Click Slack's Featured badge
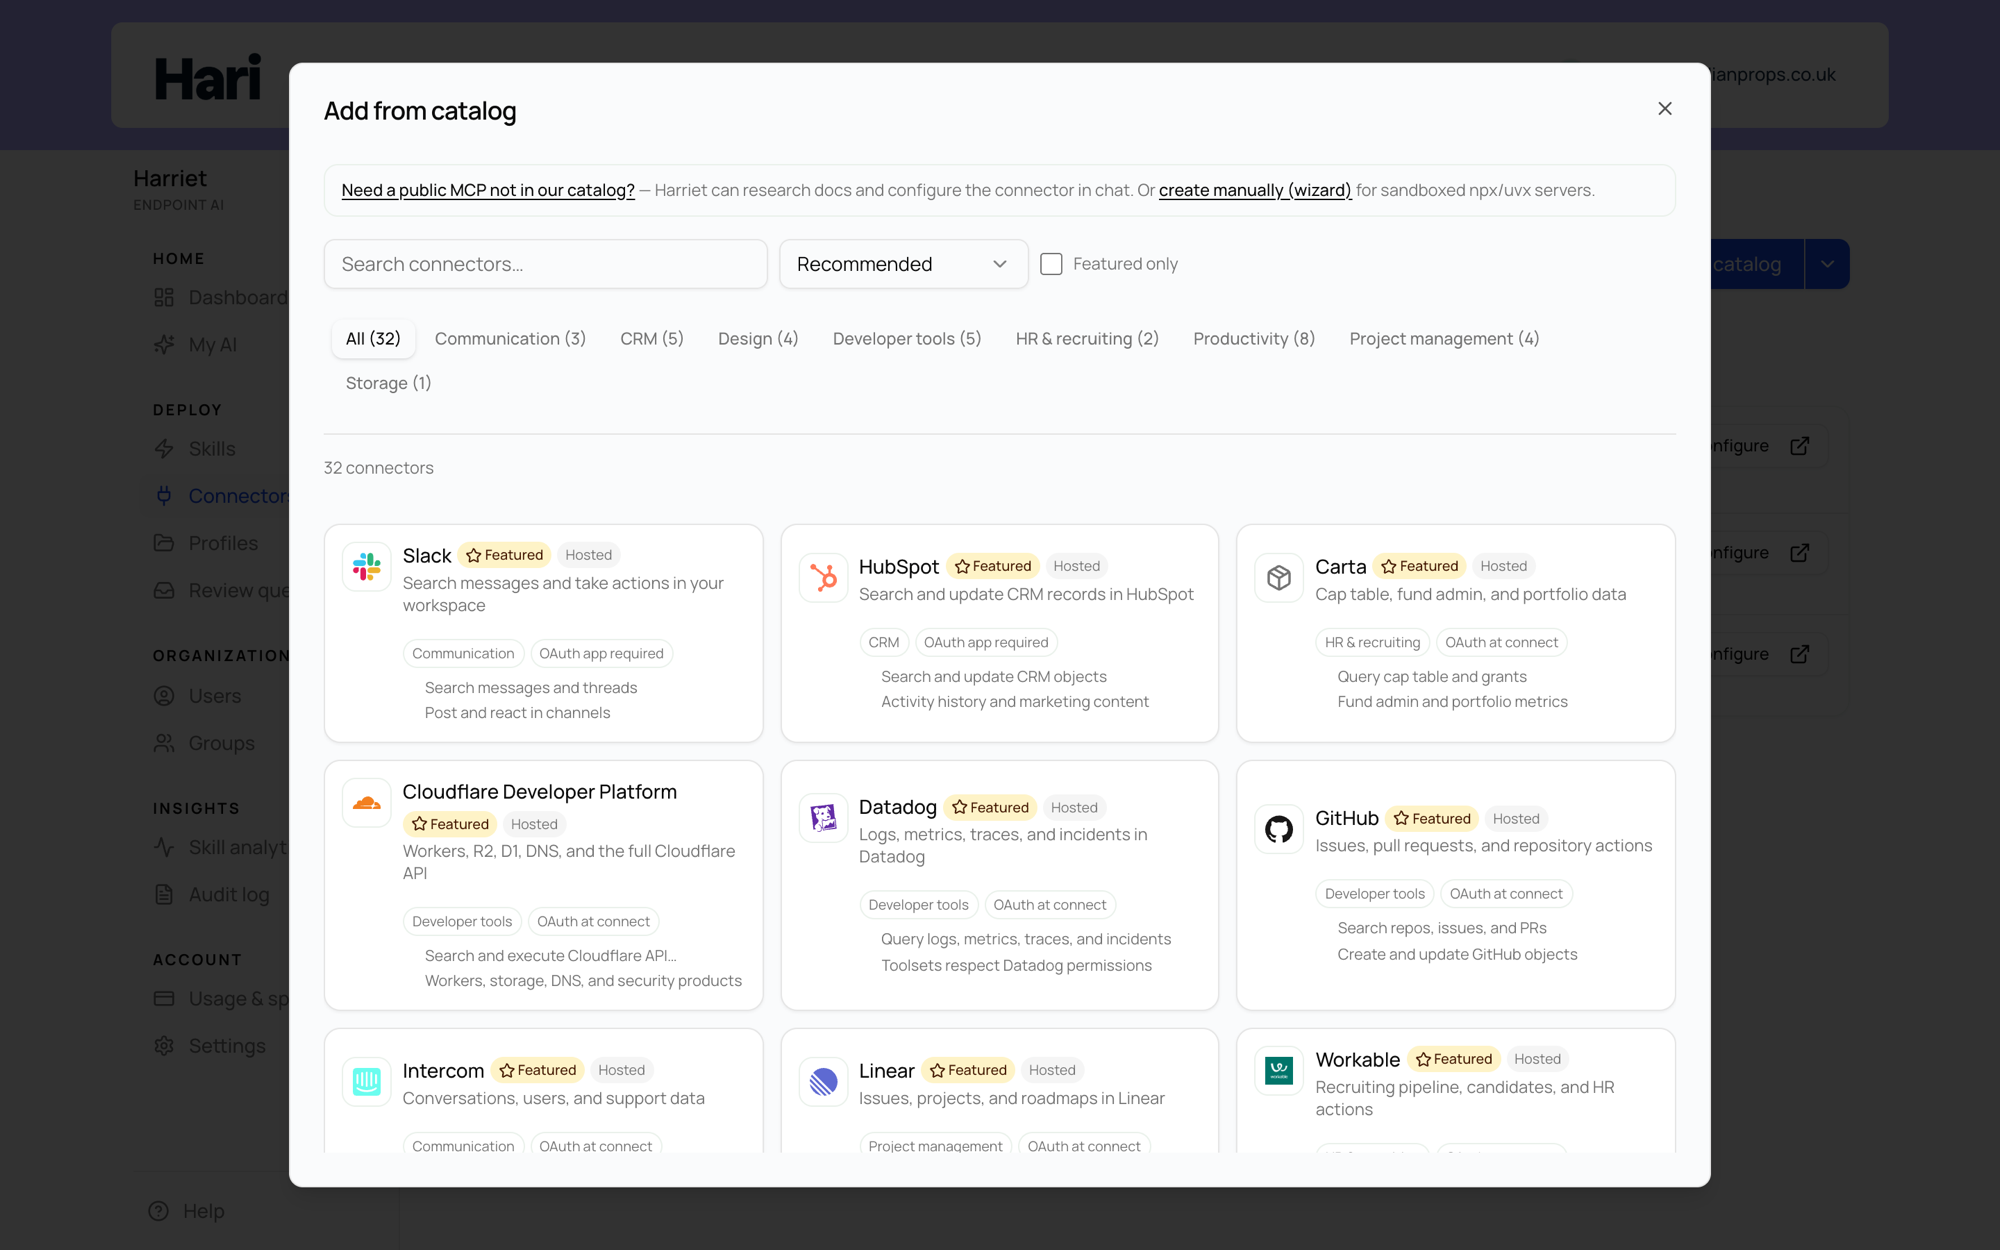Image resolution: width=2000 pixels, height=1250 pixels. pyautogui.click(x=505, y=555)
